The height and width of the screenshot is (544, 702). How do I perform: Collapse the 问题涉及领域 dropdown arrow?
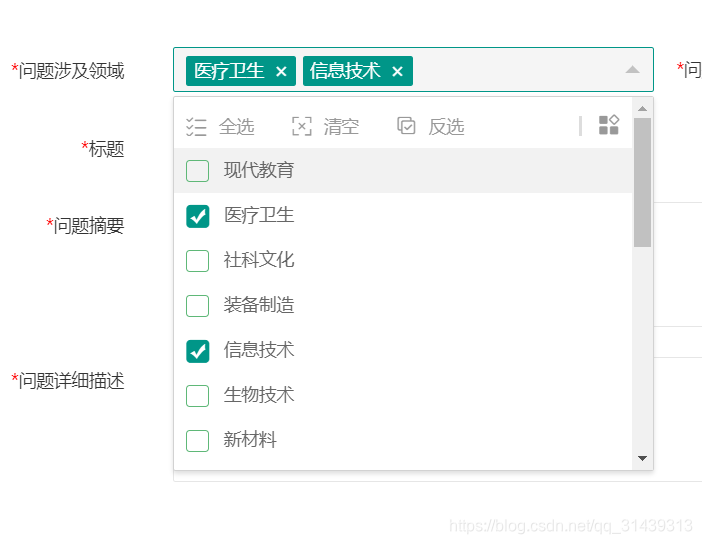[632, 69]
